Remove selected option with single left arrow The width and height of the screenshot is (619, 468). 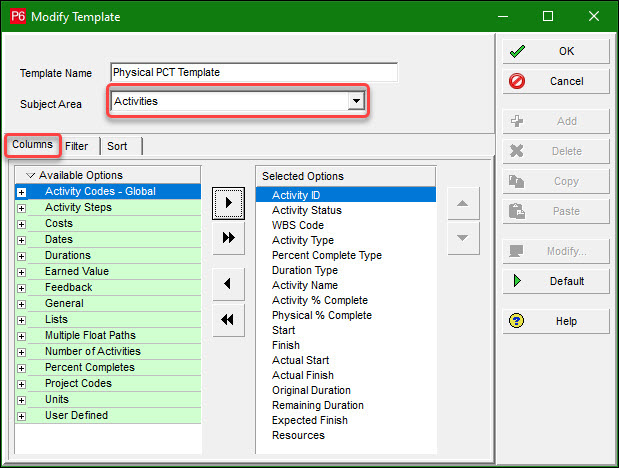point(228,284)
